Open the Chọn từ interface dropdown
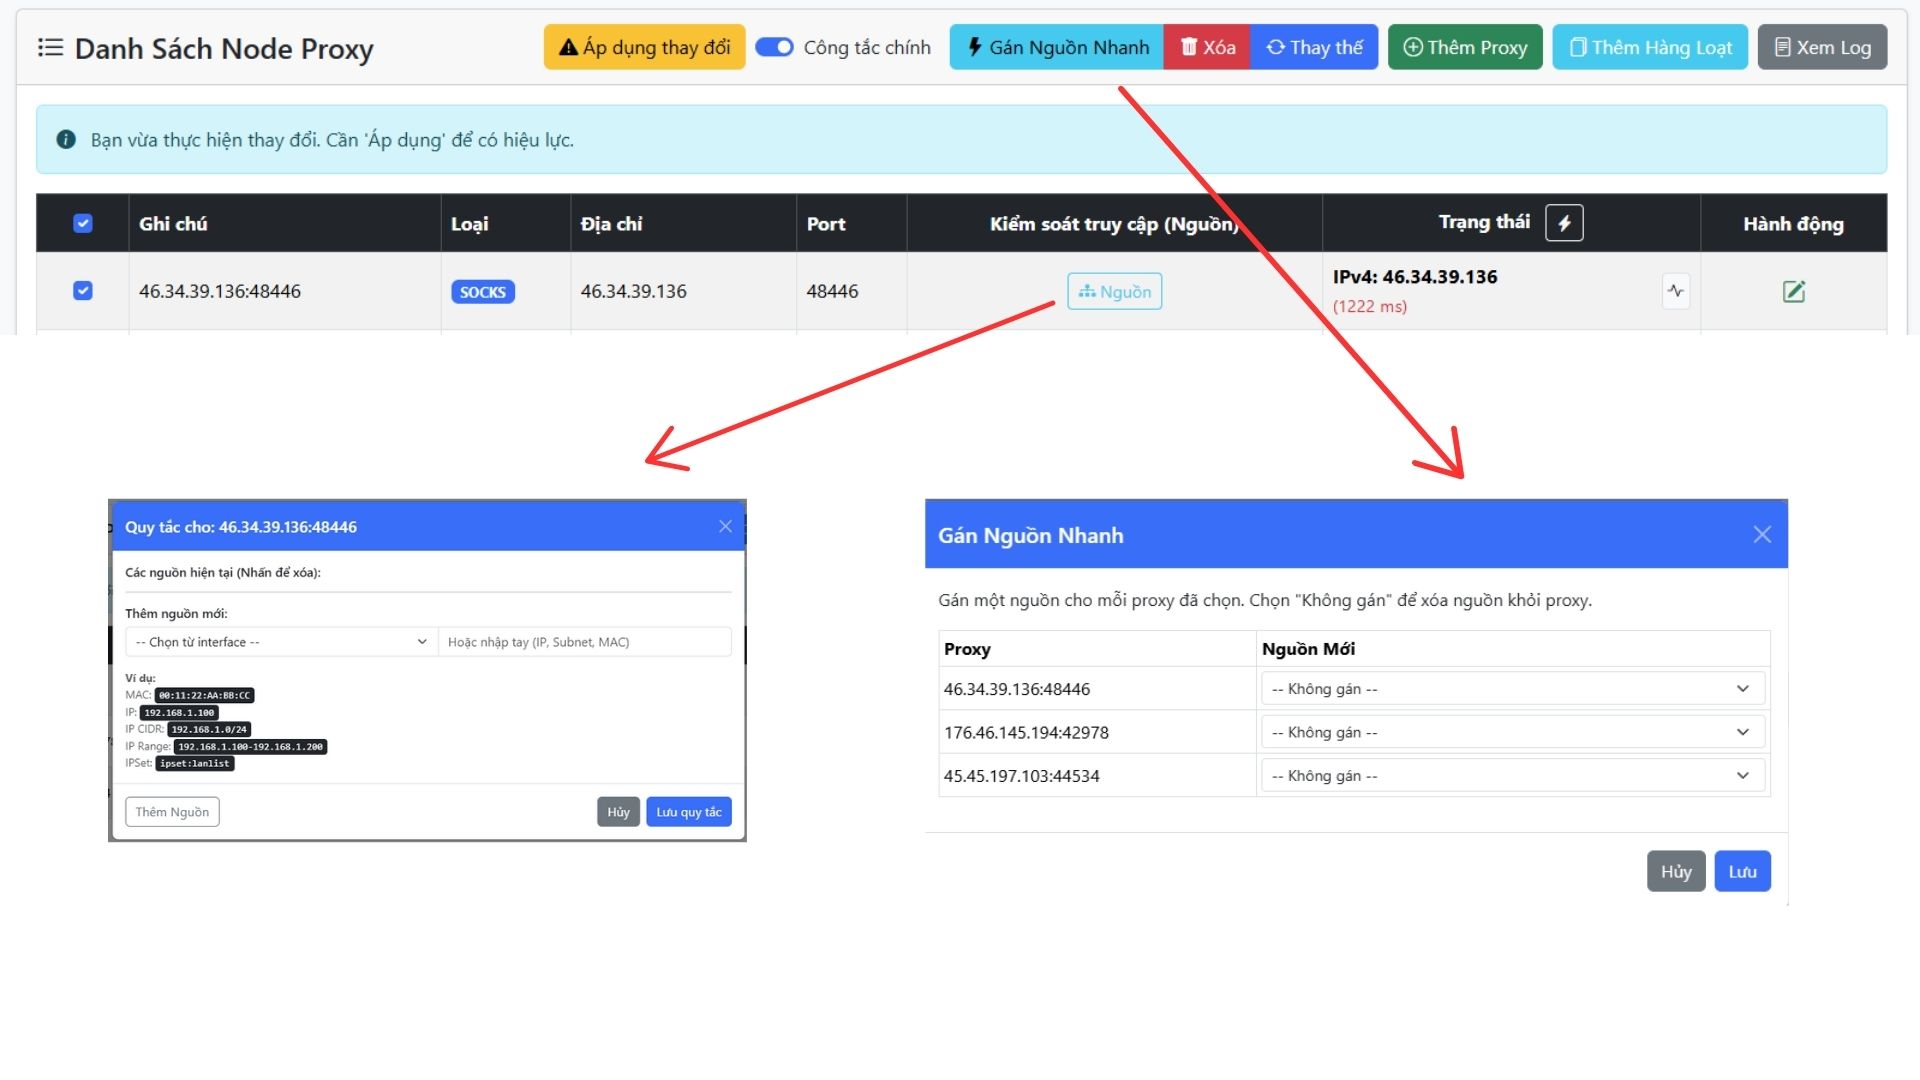This screenshot has width=1920, height=1080. coord(281,642)
